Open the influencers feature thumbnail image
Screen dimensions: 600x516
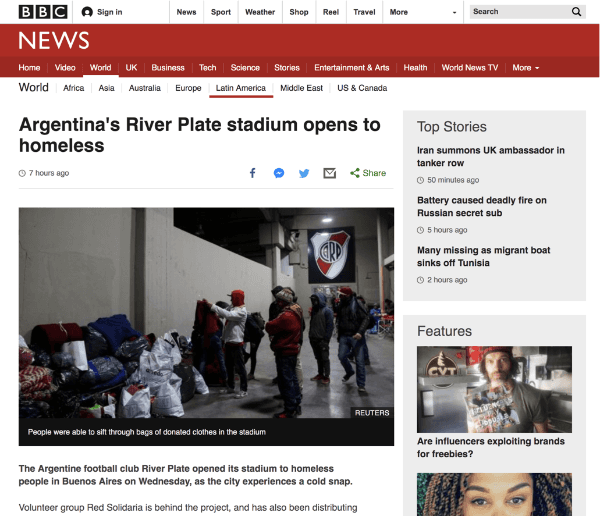coord(494,389)
